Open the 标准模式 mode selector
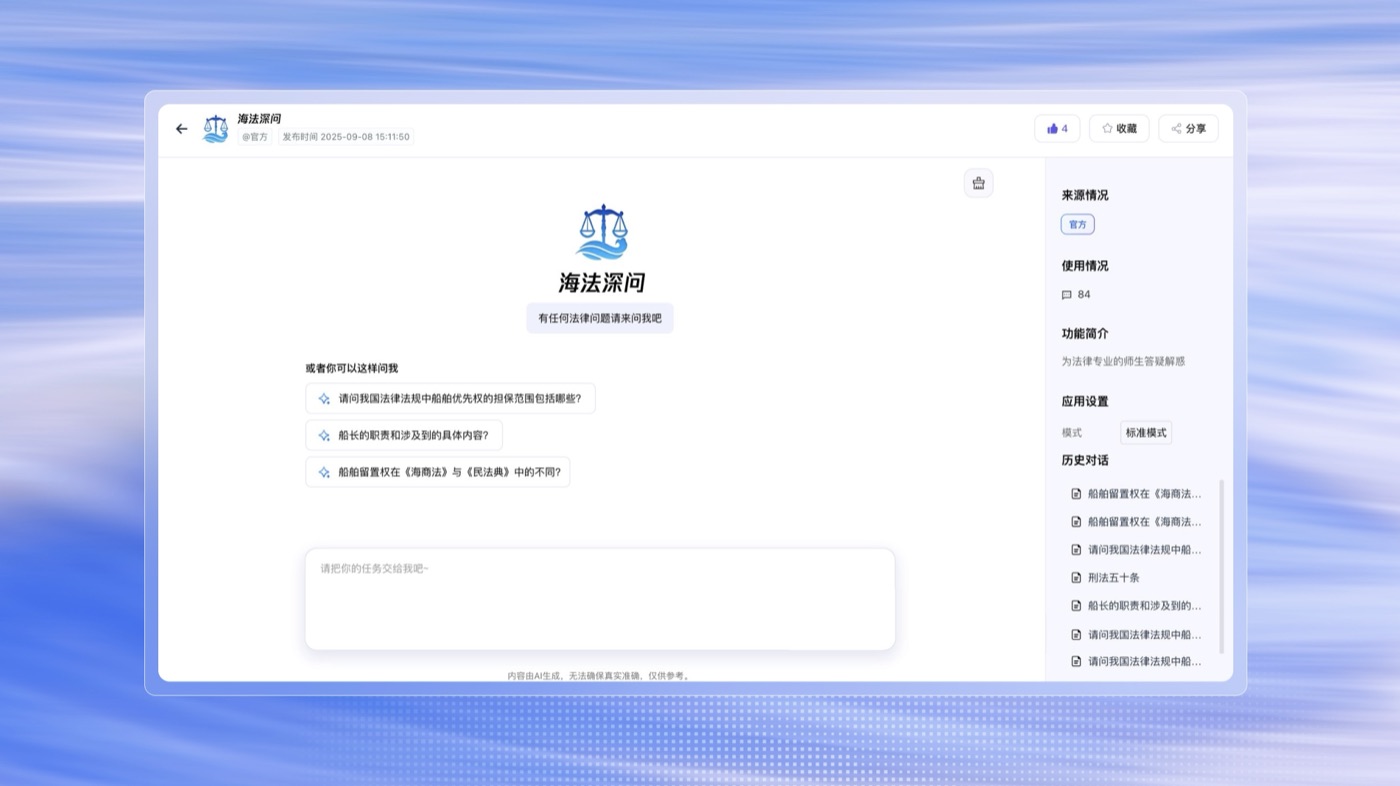Image resolution: width=1400 pixels, height=786 pixels. tap(1146, 433)
